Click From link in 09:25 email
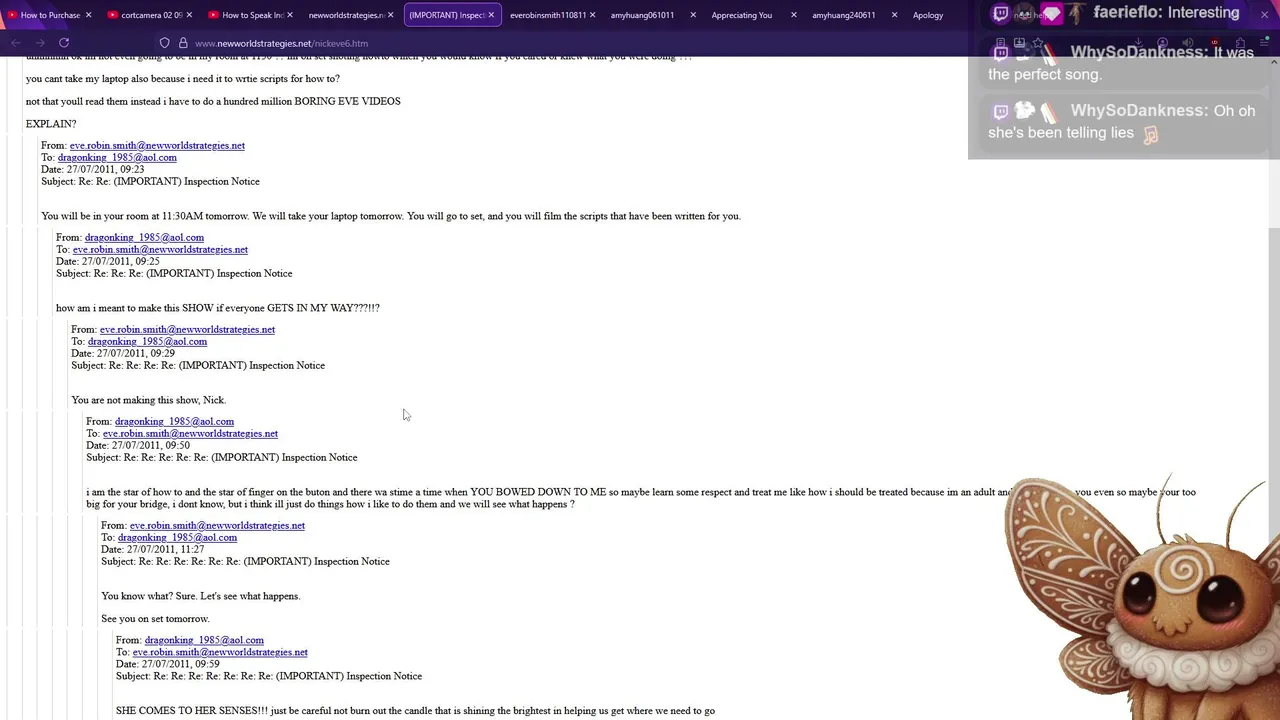1280x720 pixels. [x=144, y=237]
